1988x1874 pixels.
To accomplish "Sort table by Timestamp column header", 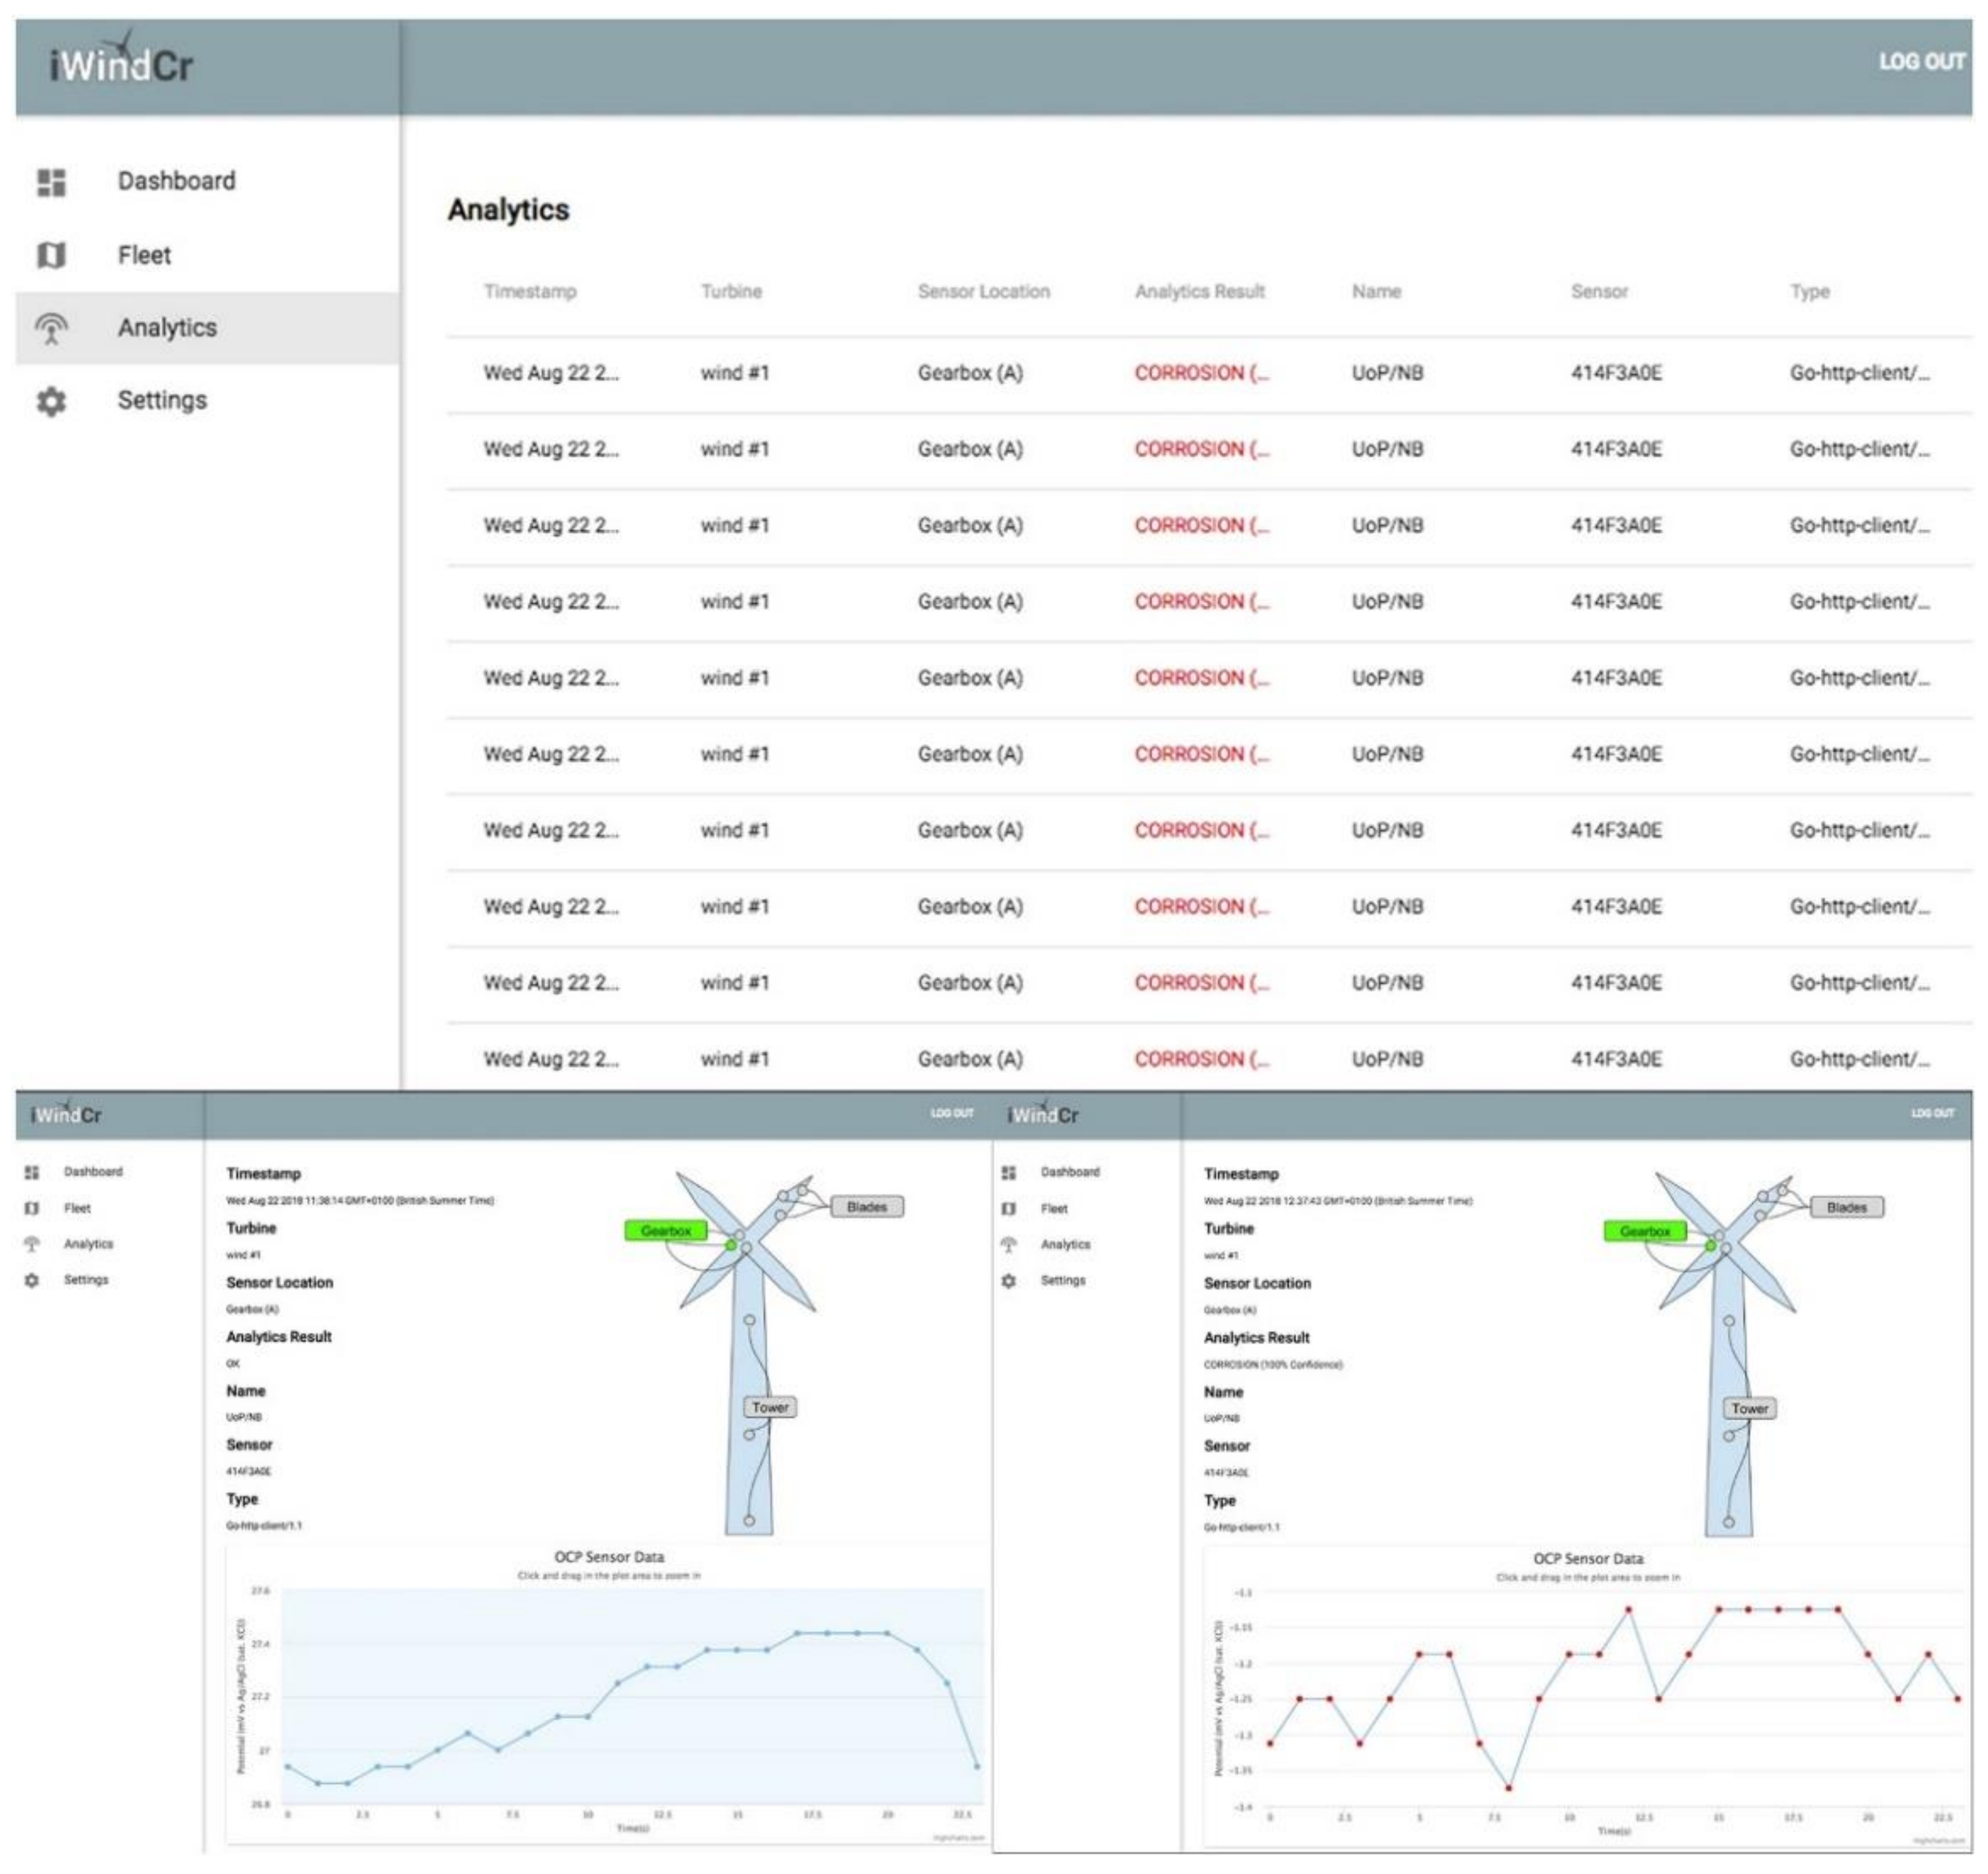I will [530, 292].
